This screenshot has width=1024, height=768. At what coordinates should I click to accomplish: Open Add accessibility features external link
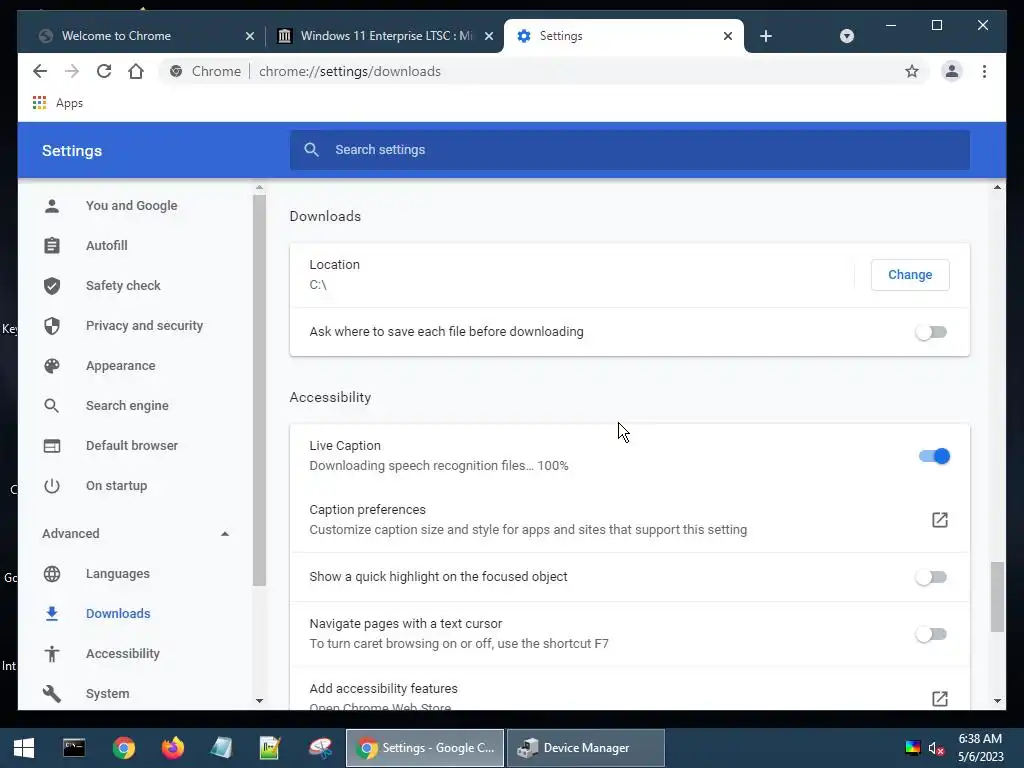click(x=939, y=698)
